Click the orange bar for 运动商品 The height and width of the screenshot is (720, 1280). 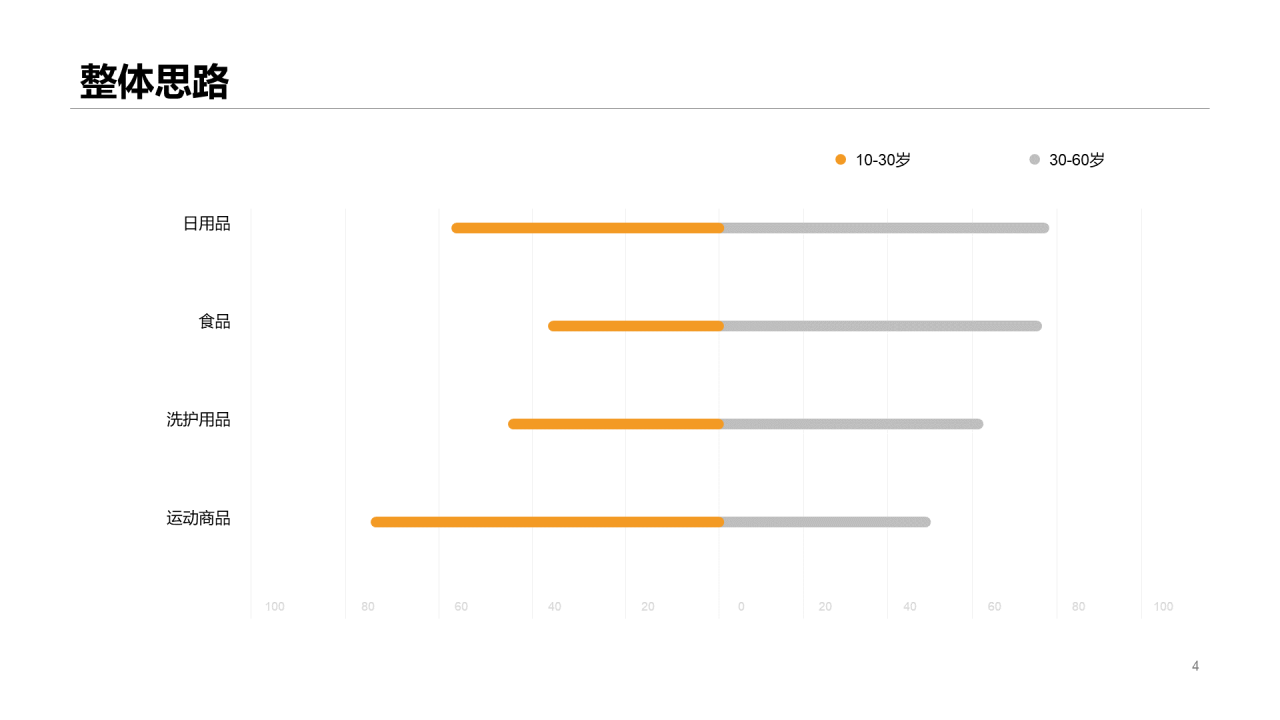[x=547, y=522]
